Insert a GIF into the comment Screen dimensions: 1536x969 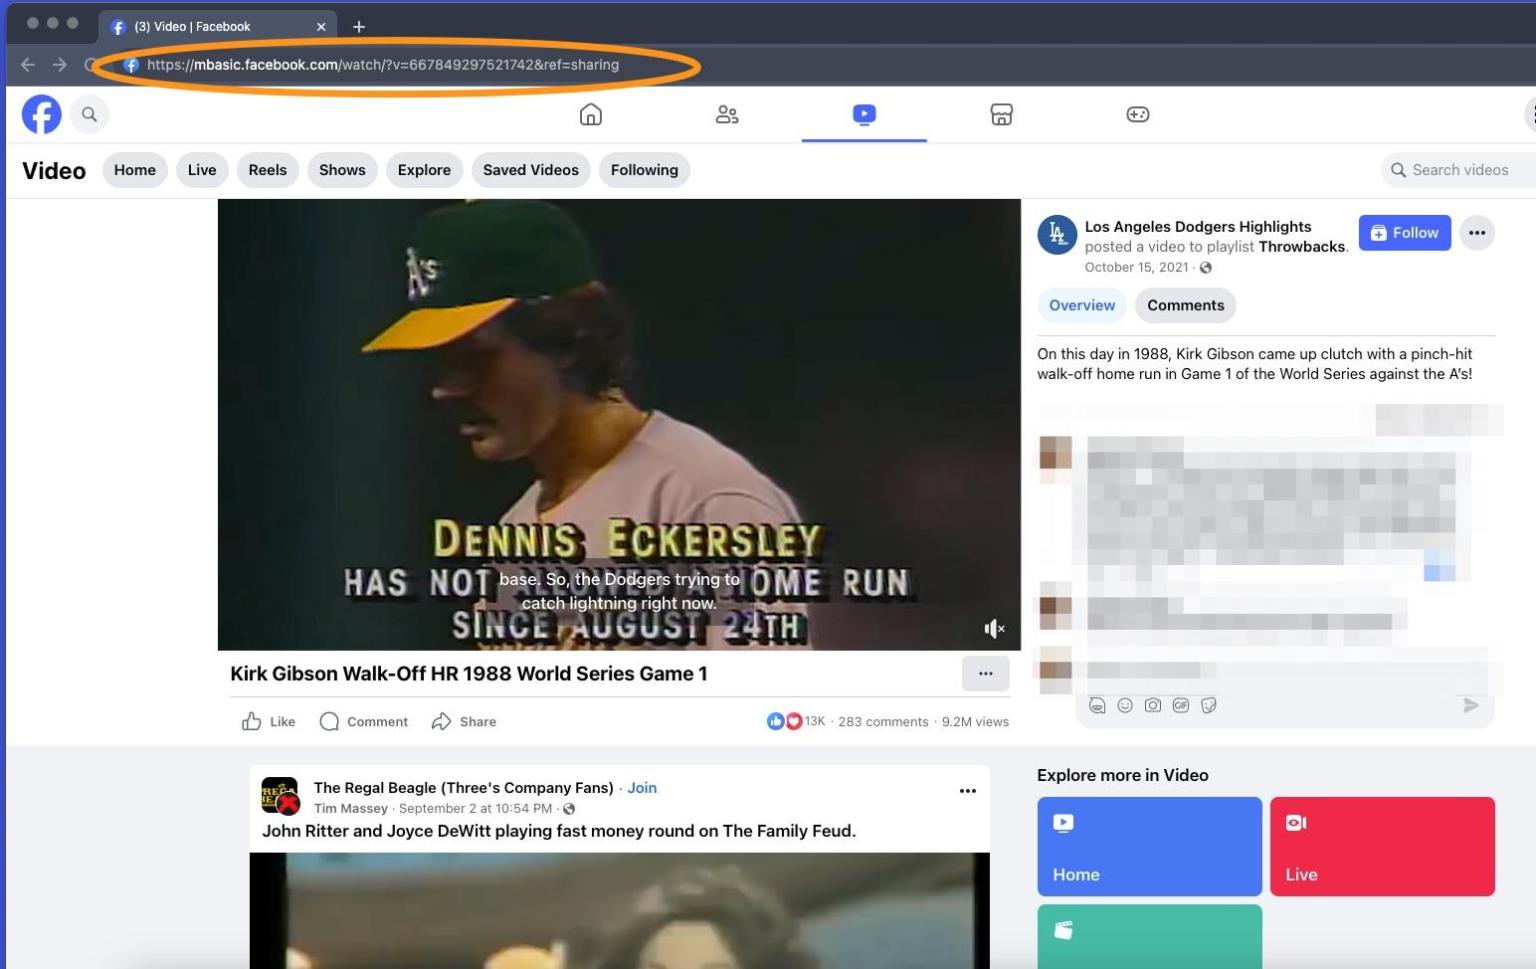1181,705
